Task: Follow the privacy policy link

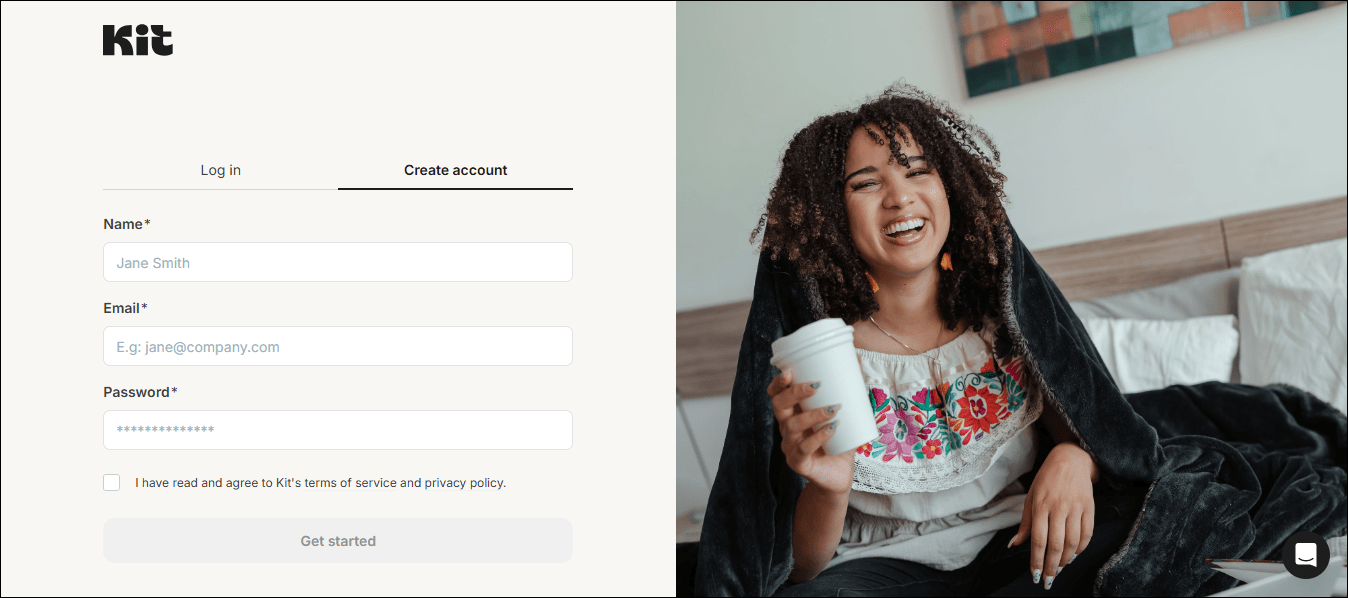Action: (463, 483)
